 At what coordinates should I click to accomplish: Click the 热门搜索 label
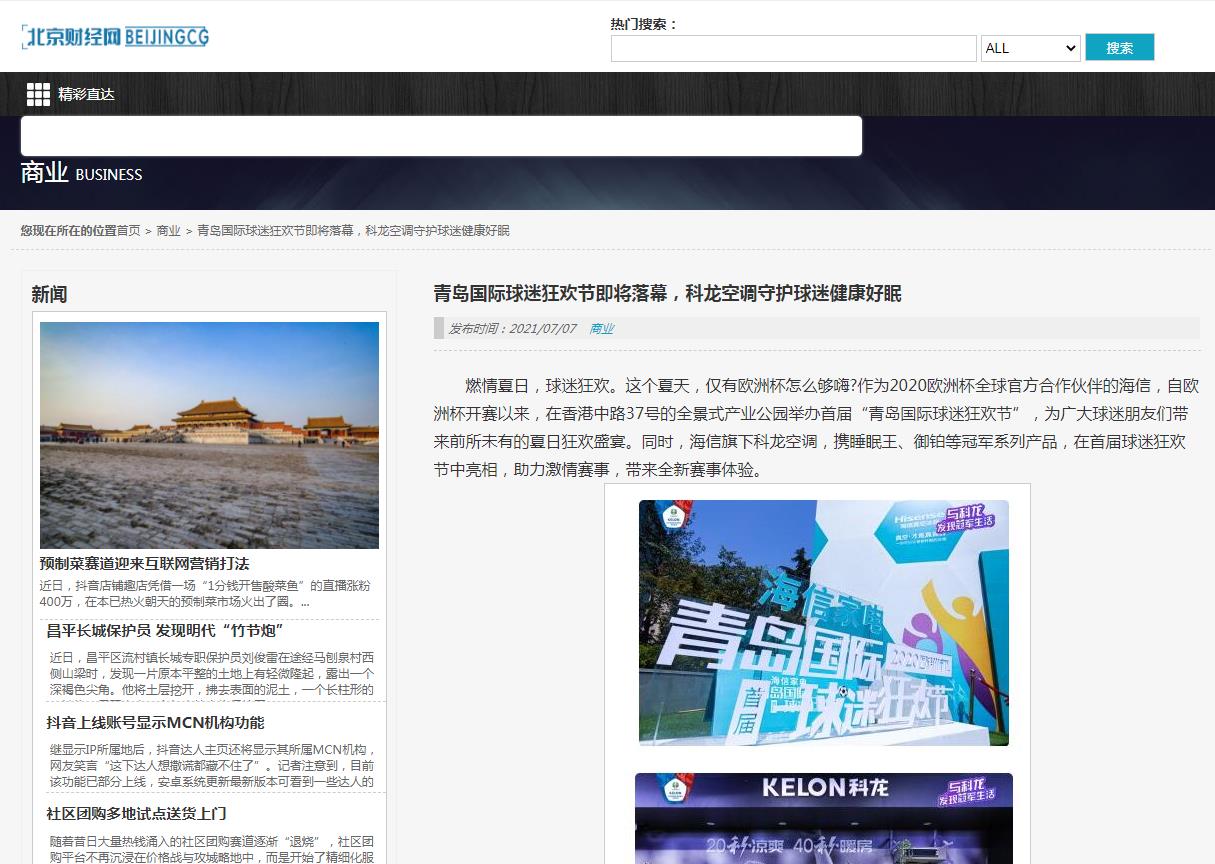645,24
